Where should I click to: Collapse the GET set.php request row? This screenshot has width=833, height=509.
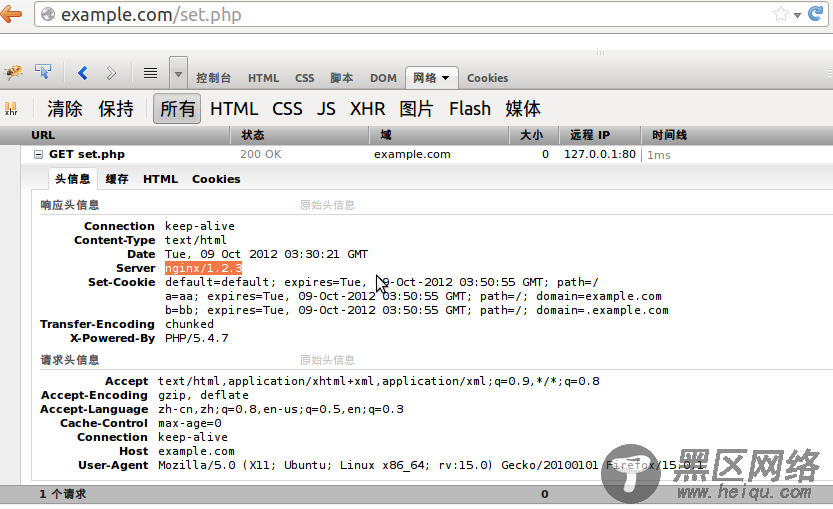38,155
